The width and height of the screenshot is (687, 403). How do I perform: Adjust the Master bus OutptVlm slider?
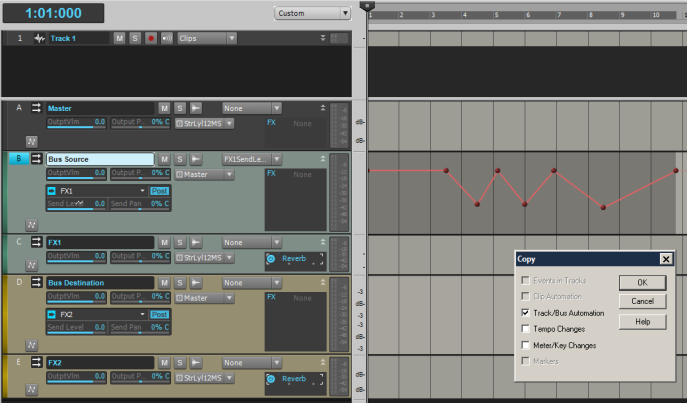coord(77,127)
